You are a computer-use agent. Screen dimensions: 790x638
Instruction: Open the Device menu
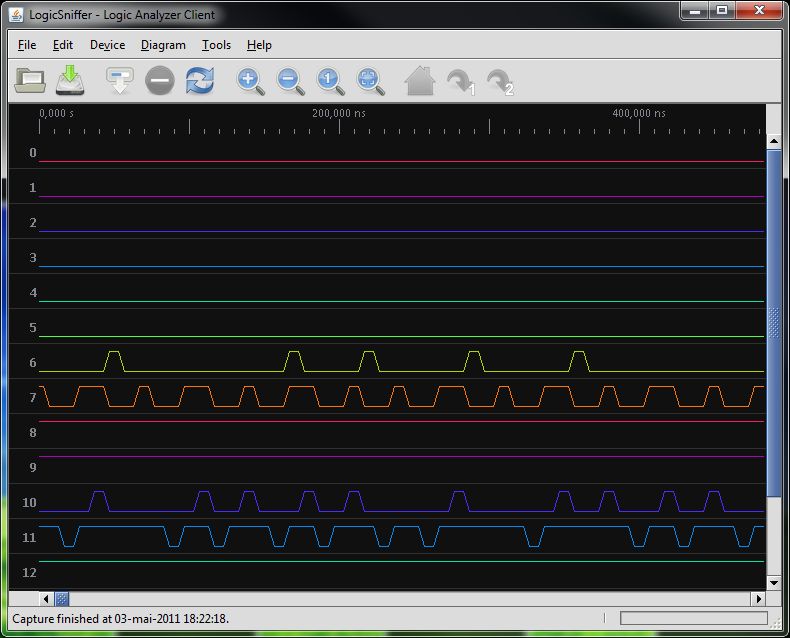pyautogui.click(x=107, y=45)
